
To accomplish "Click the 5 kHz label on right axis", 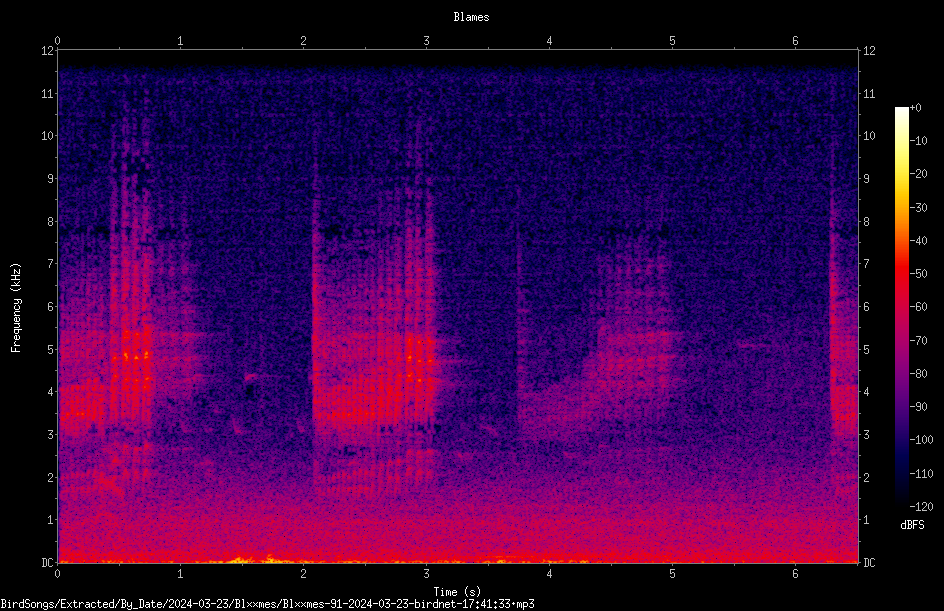I will pos(866,349).
